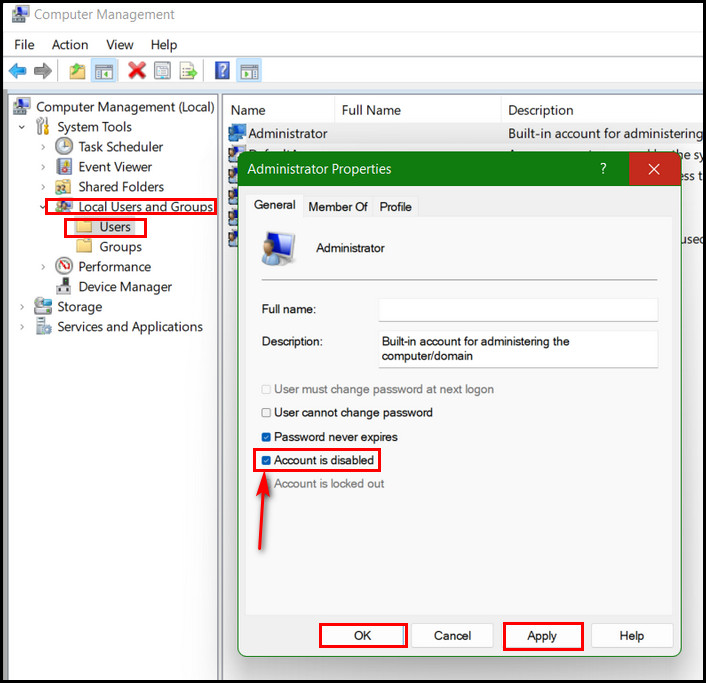Click the dialog's question mark help icon
Screen dimensions: 706x683
pyautogui.click(x=603, y=169)
